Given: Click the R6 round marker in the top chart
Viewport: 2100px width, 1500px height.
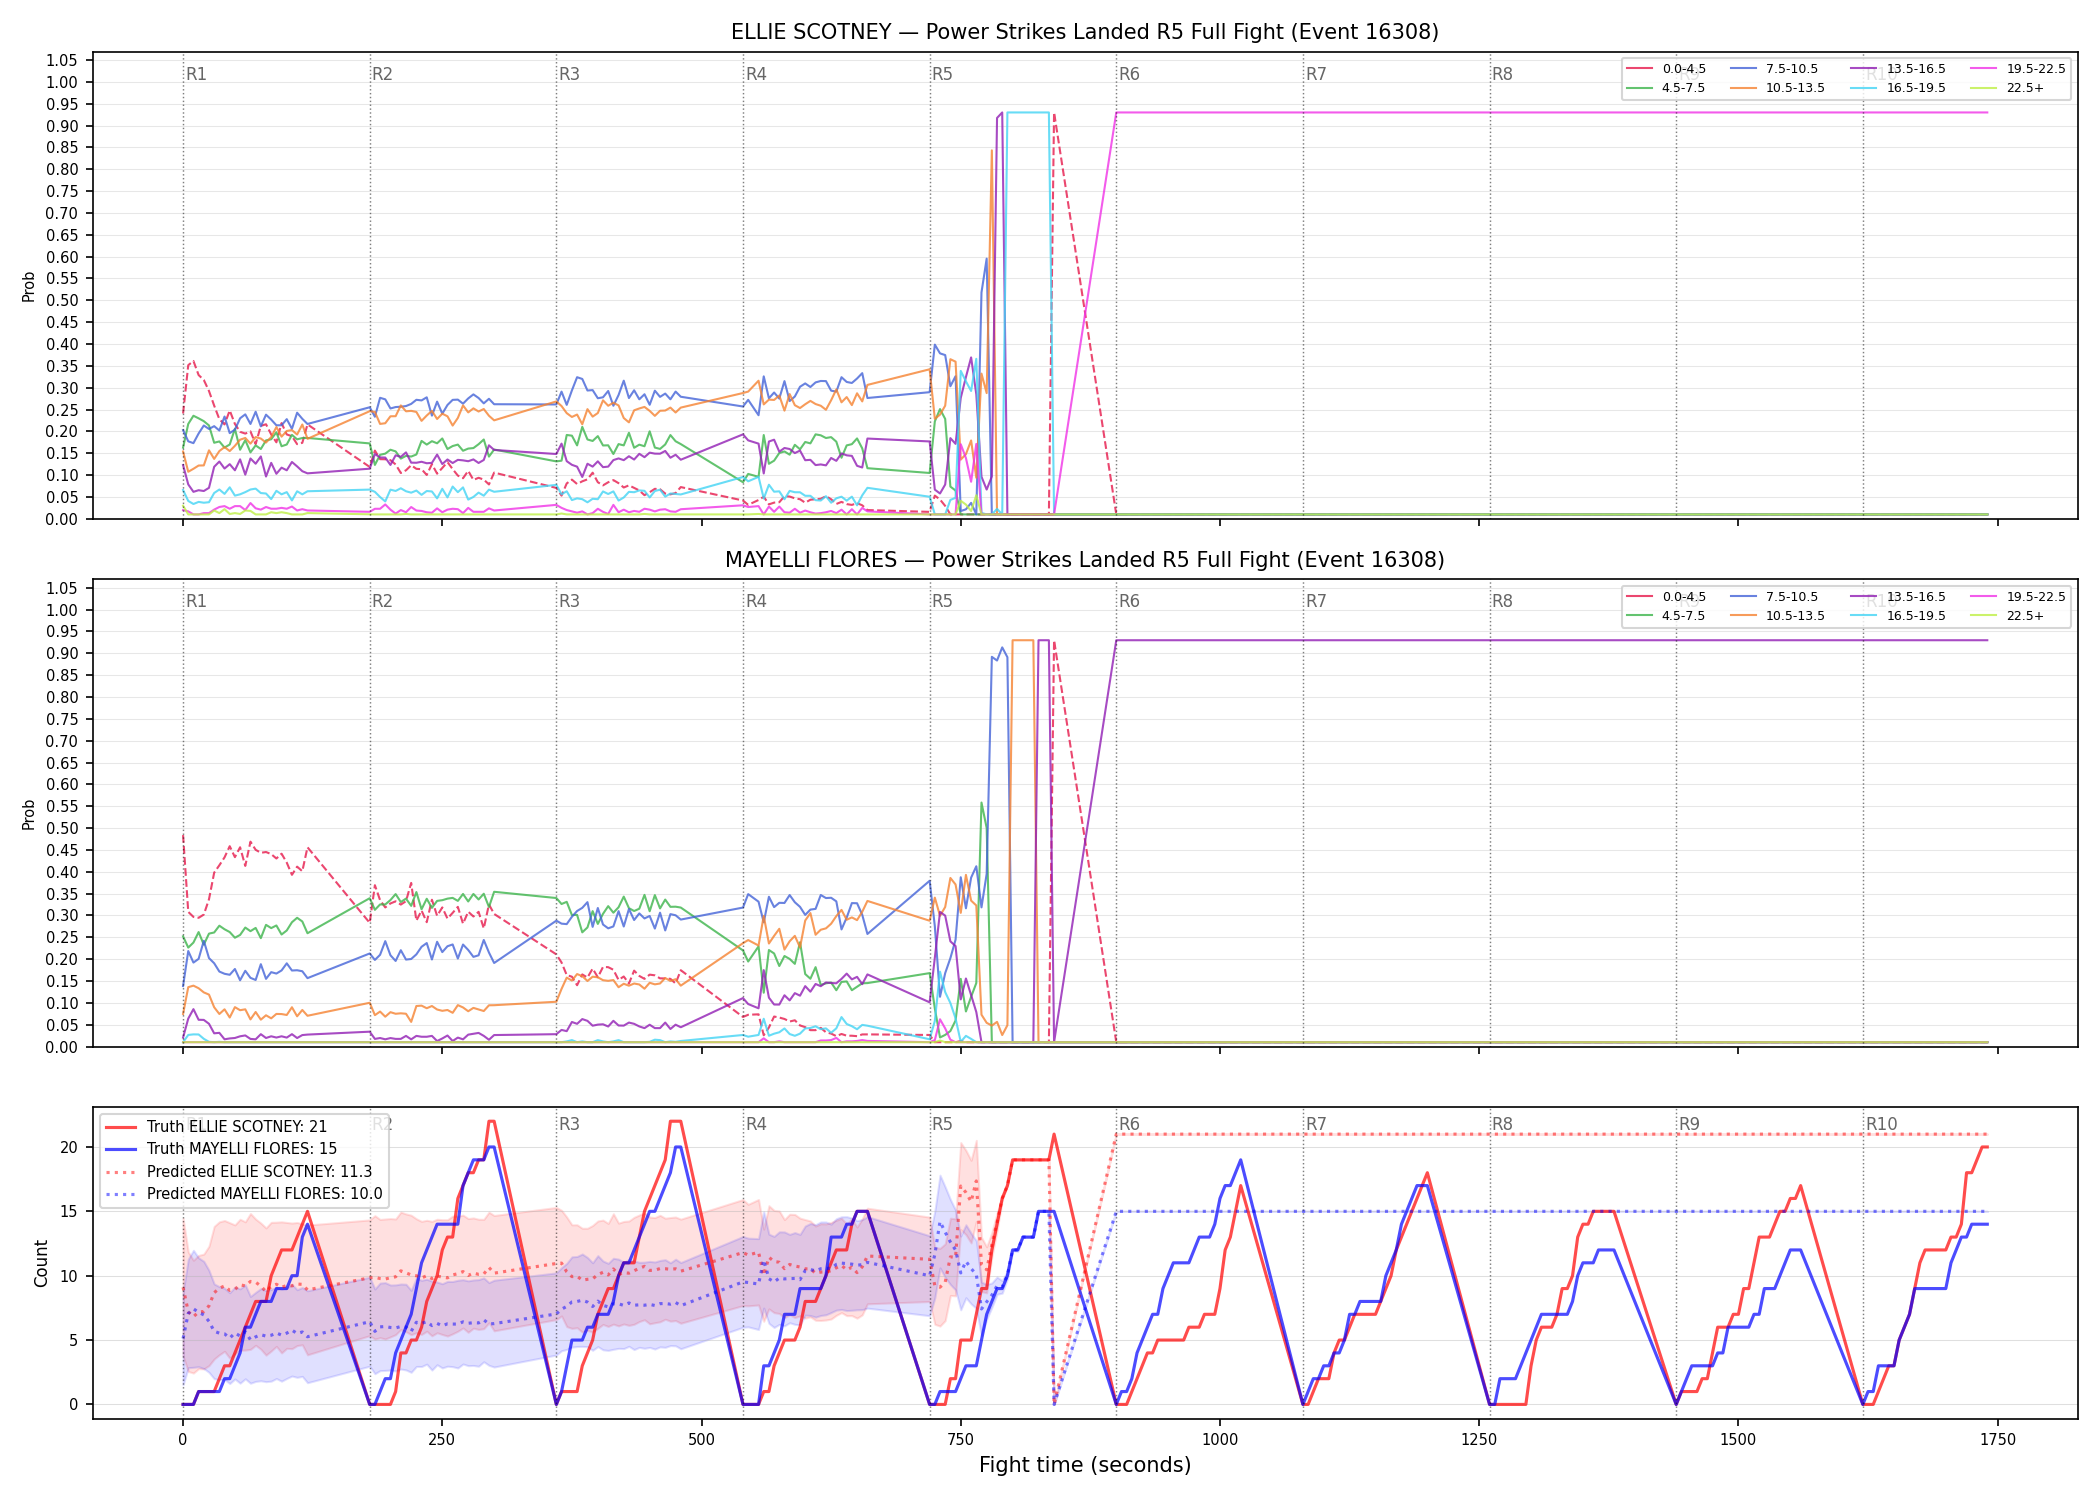Looking at the screenshot, I should pyautogui.click(x=1129, y=74).
